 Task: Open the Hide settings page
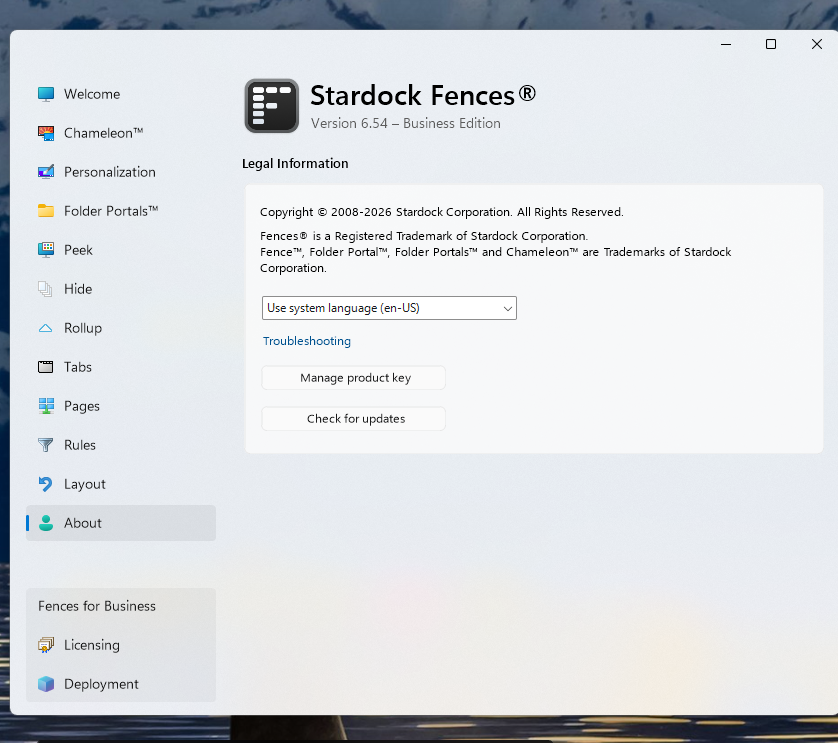coord(121,289)
